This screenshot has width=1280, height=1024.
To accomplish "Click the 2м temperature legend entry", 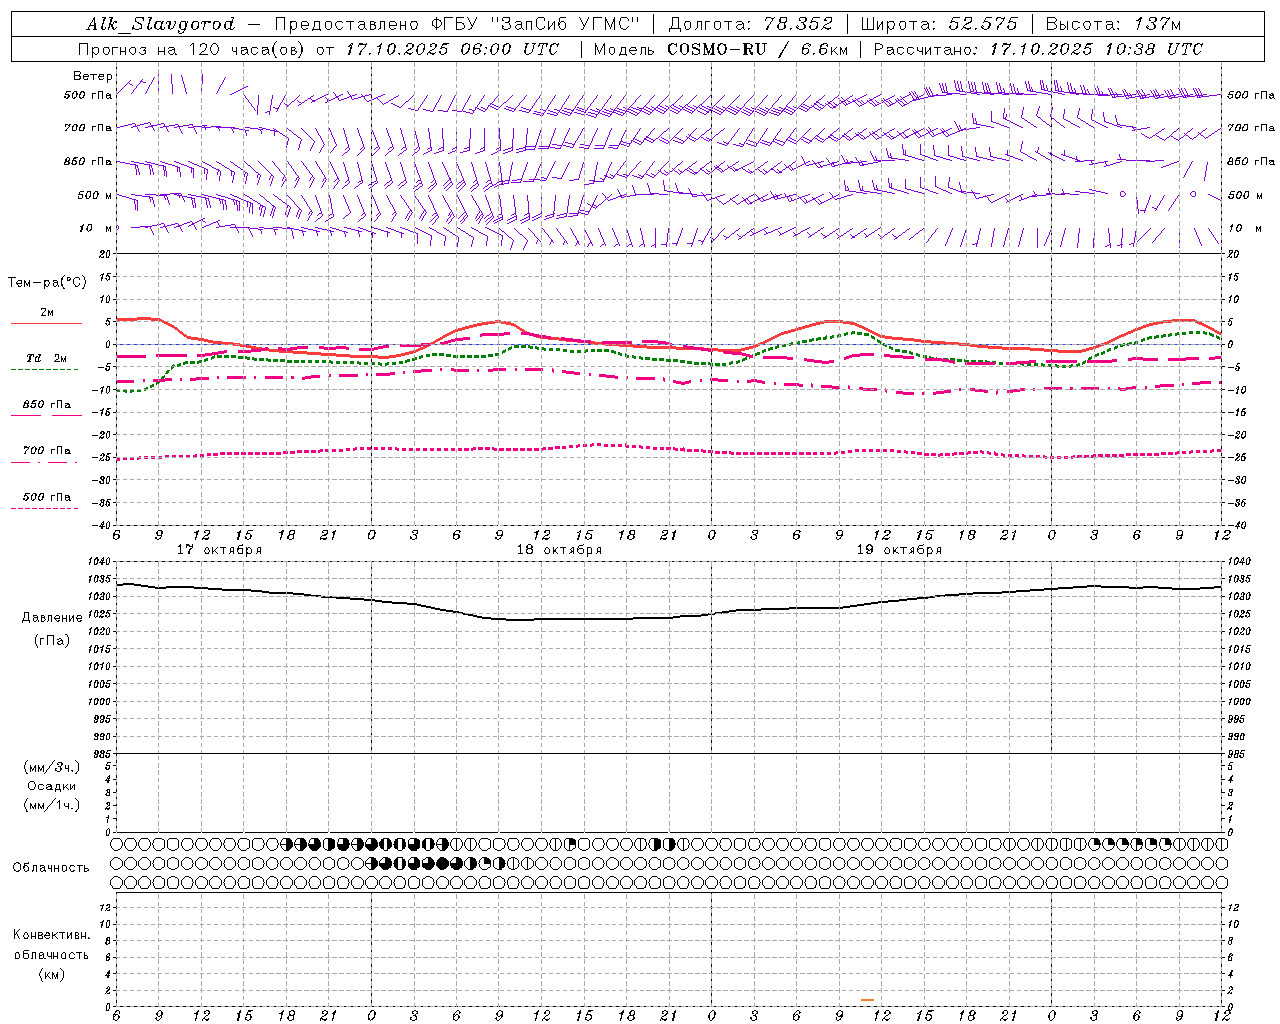I will [x=47, y=312].
